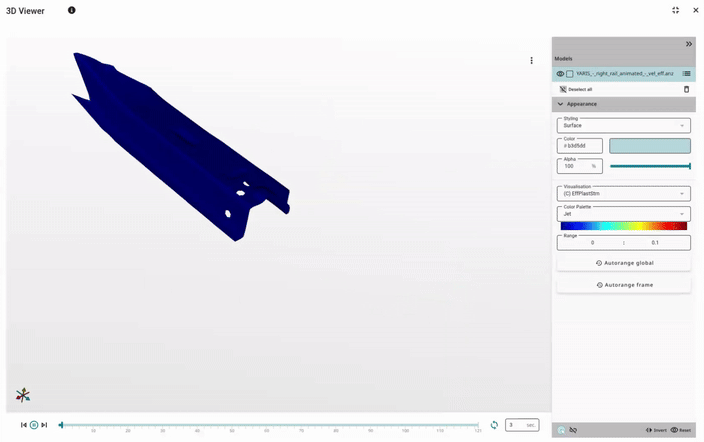Image resolution: width=704 pixels, height=442 pixels.
Task: Click Autorange frame button
Action: 624,285
